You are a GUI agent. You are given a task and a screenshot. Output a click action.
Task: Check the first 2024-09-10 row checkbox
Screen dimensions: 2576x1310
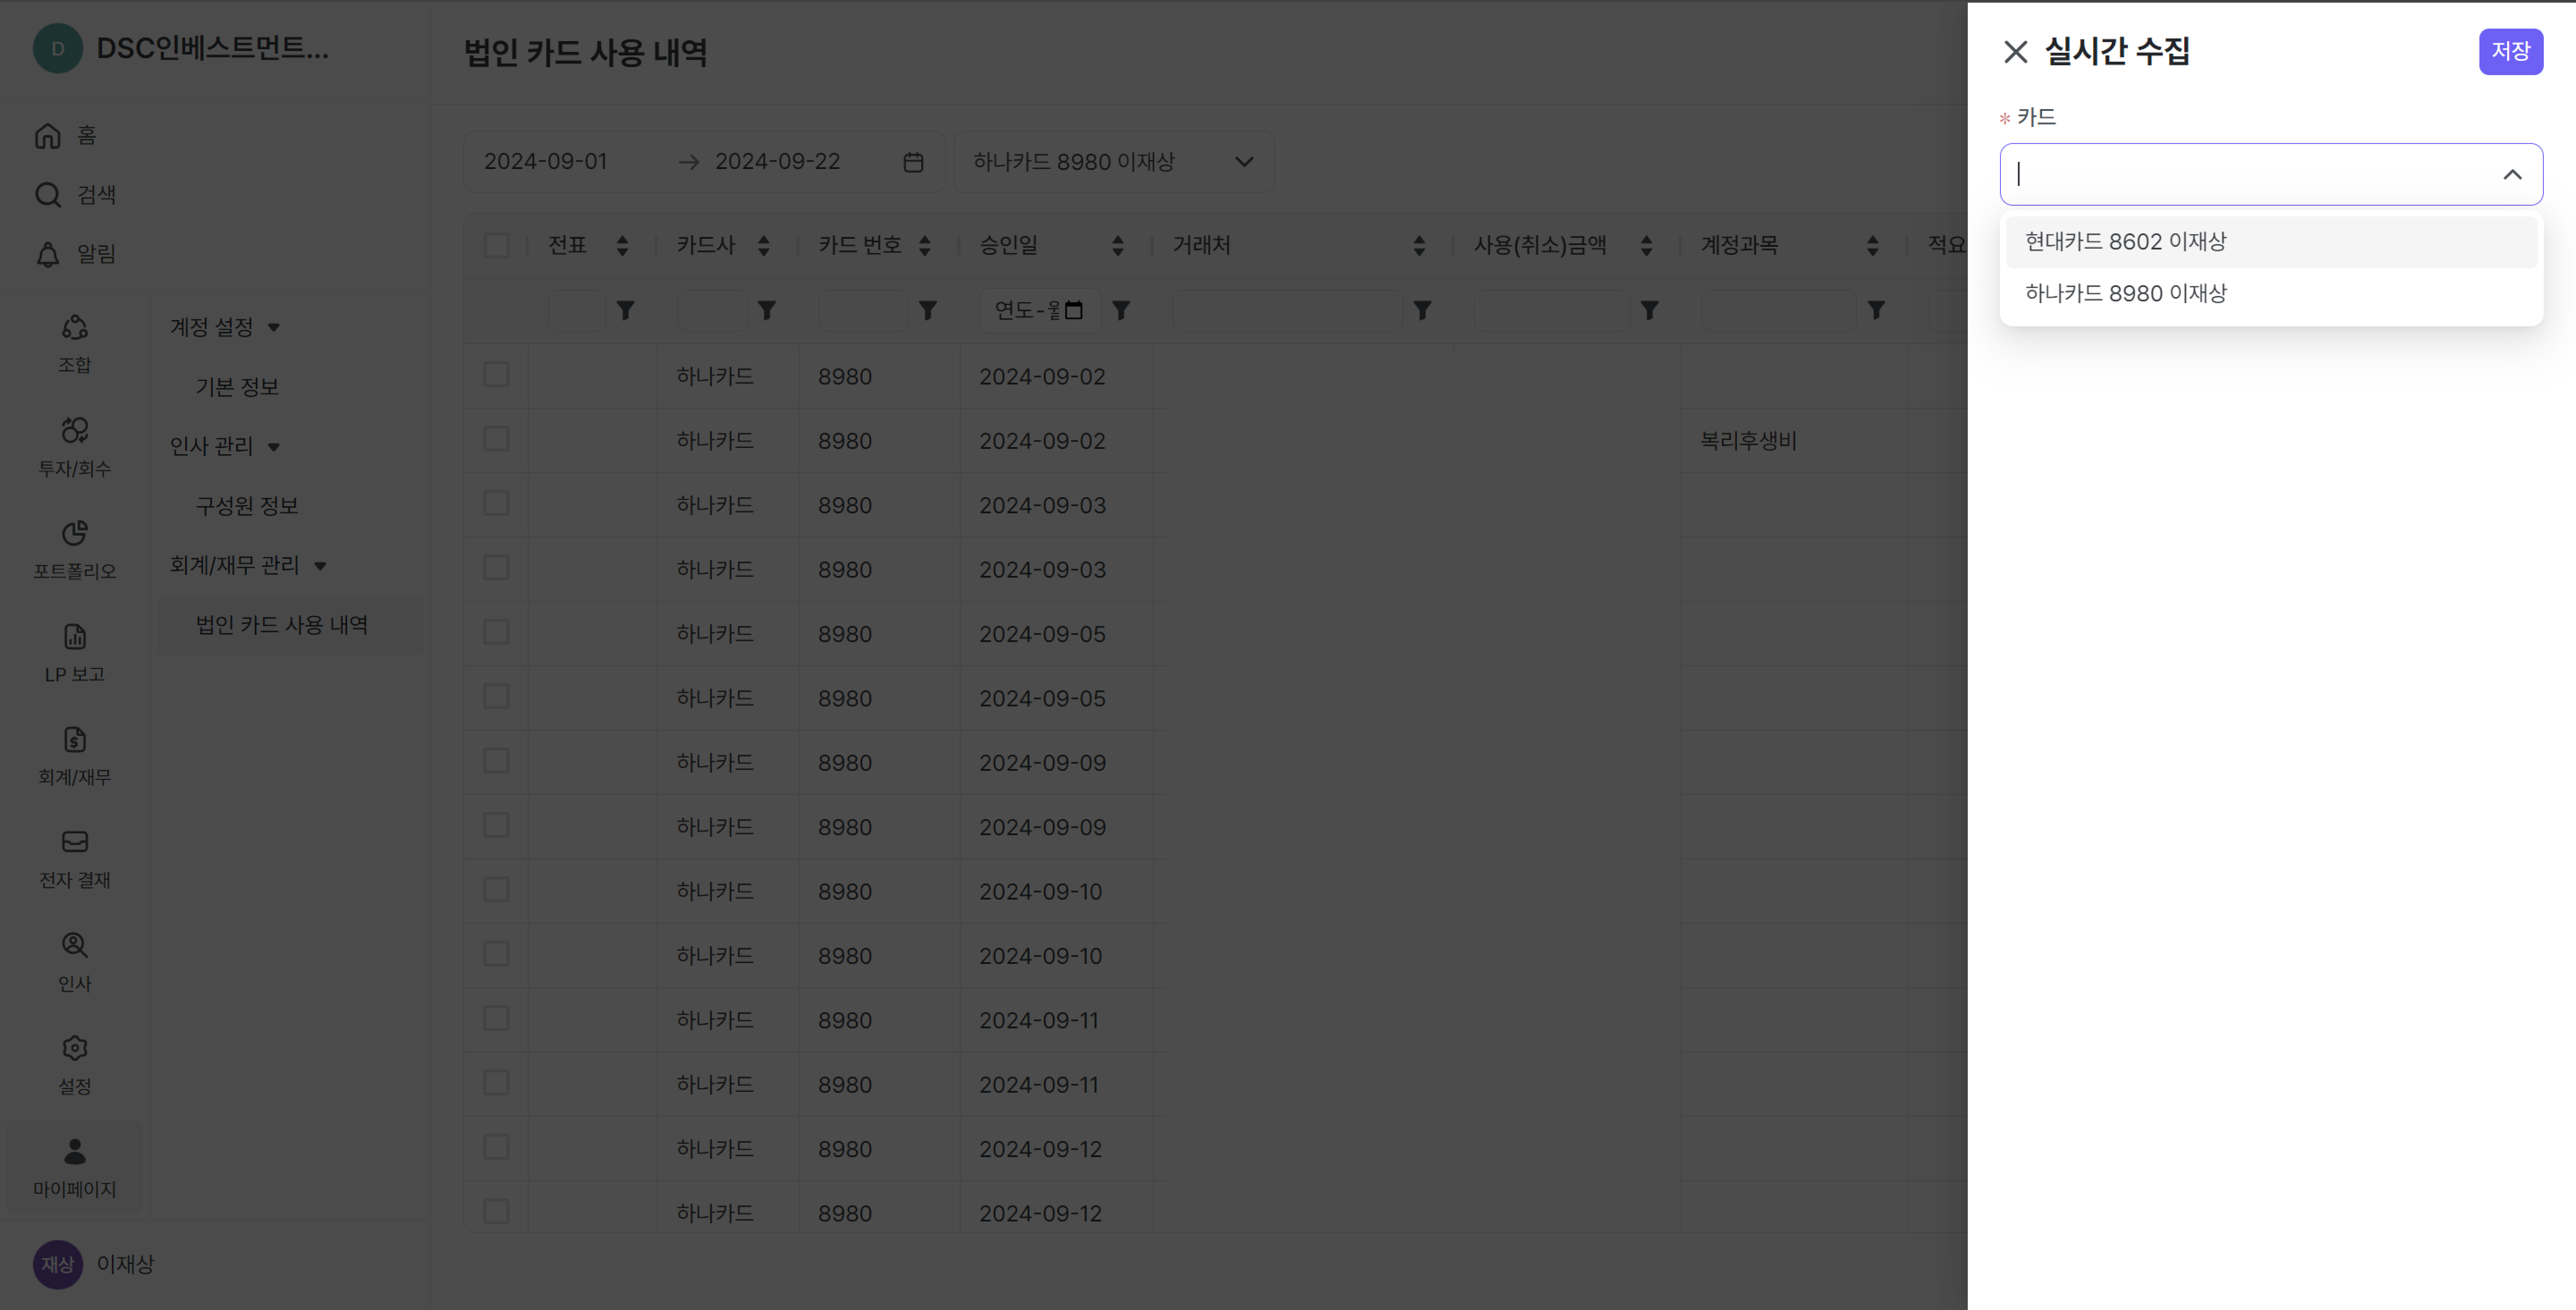click(496, 890)
